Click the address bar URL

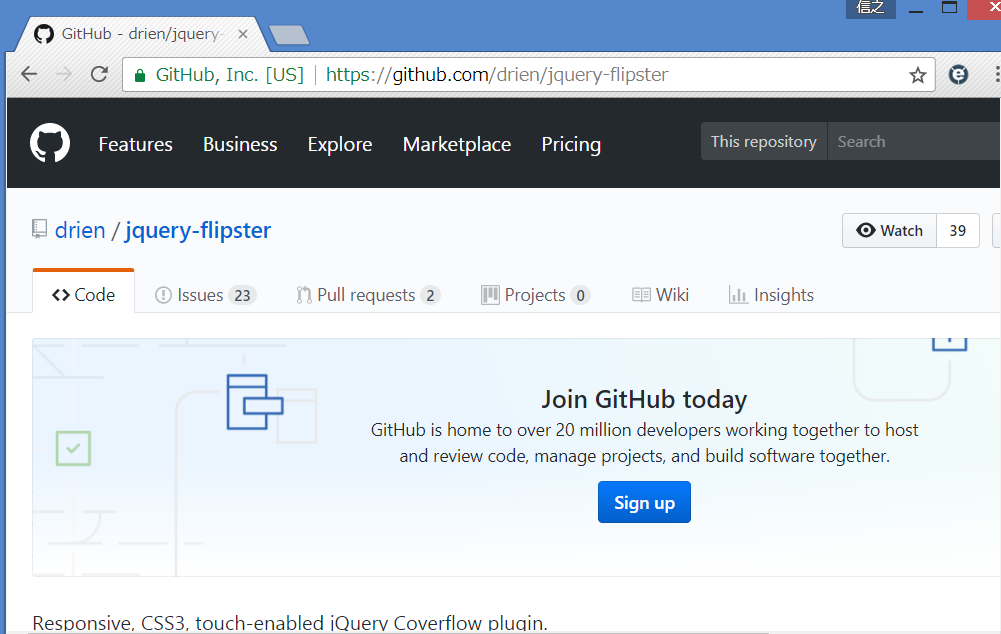(497, 75)
